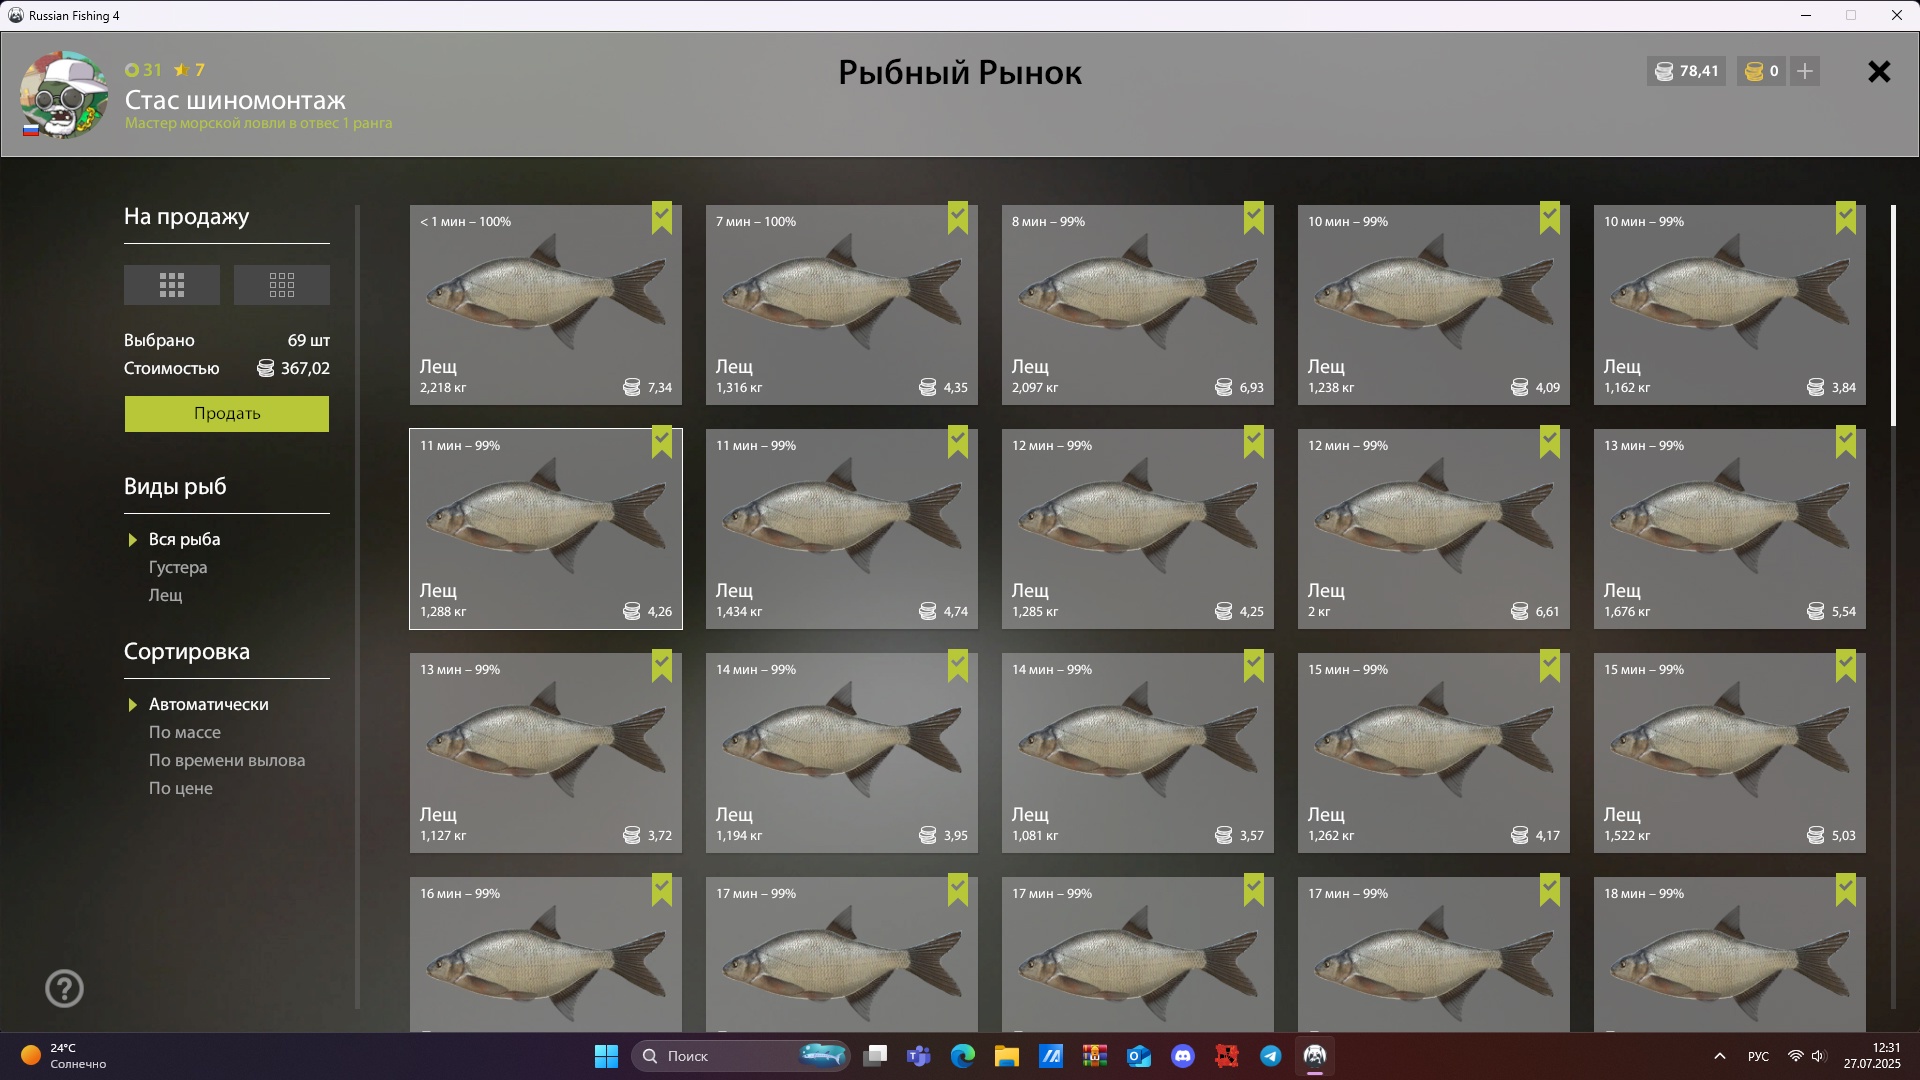Open Task View in the taskbar
The width and height of the screenshot is (1920, 1080).
(875, 1056)
